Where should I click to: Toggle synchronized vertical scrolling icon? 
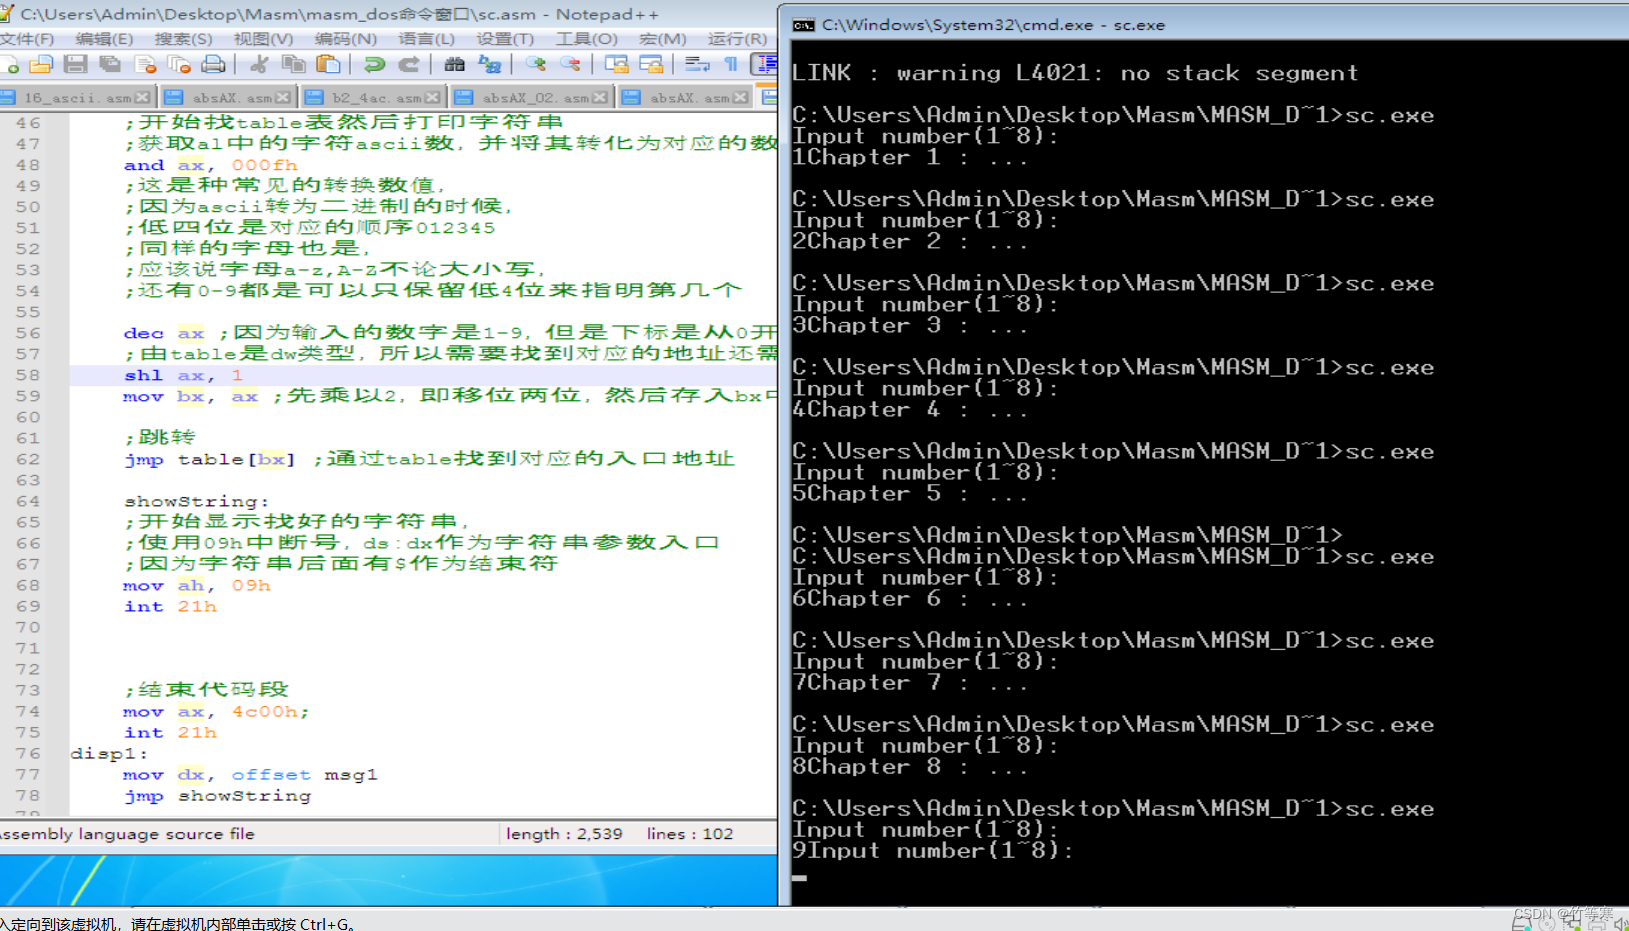(617, 65)
